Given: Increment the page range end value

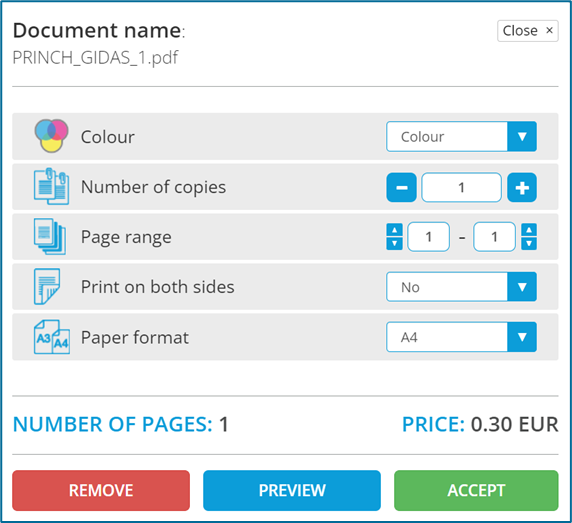Looking at the screenshot, I should [x=529, y=230].
